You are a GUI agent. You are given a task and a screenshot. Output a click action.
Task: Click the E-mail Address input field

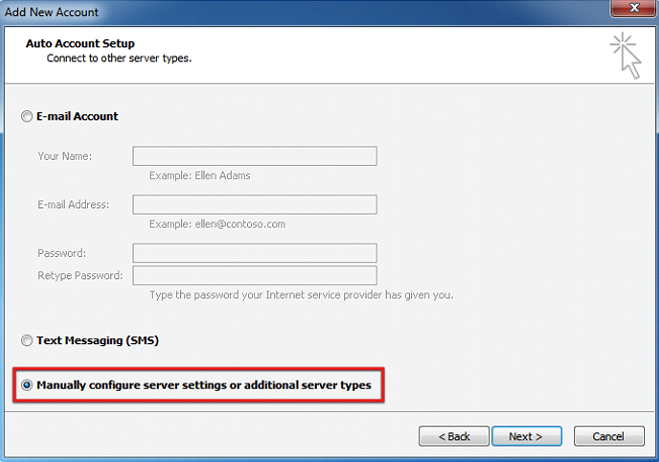[255, 204]
